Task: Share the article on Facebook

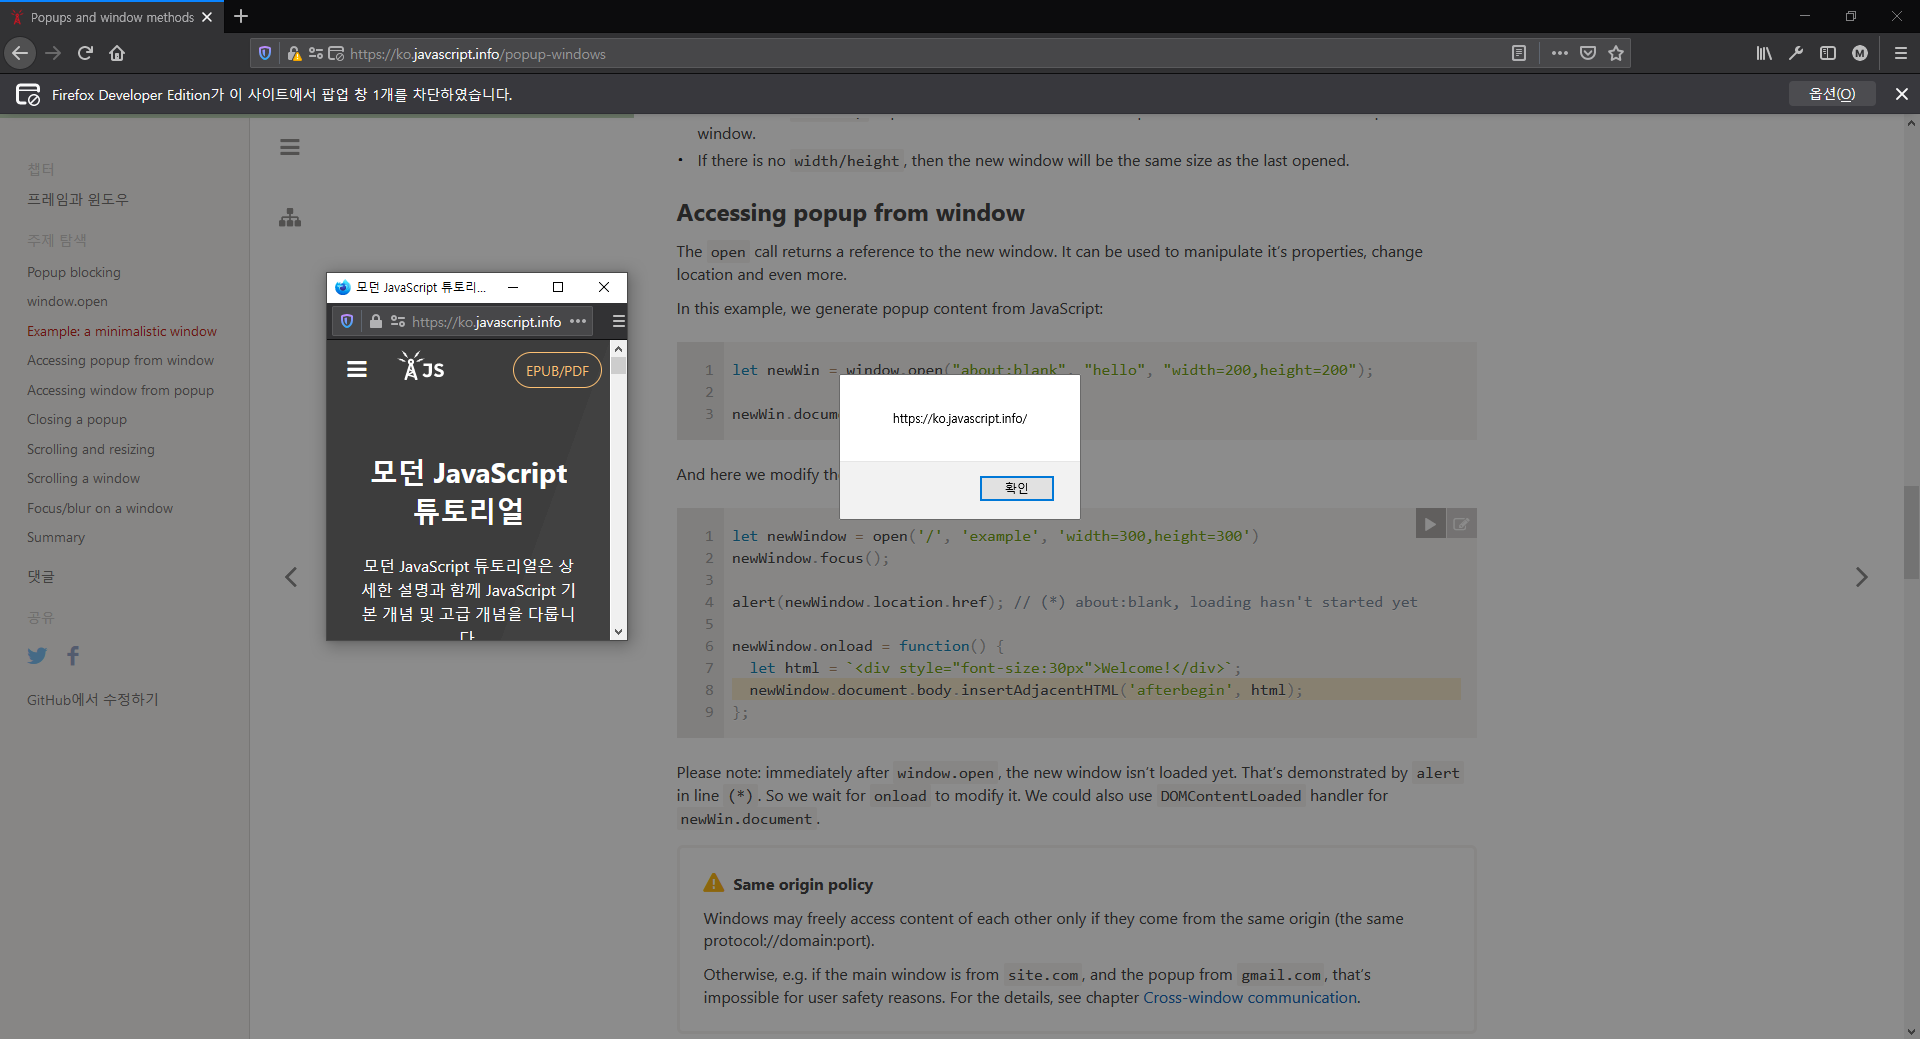Action: point(72,655)
